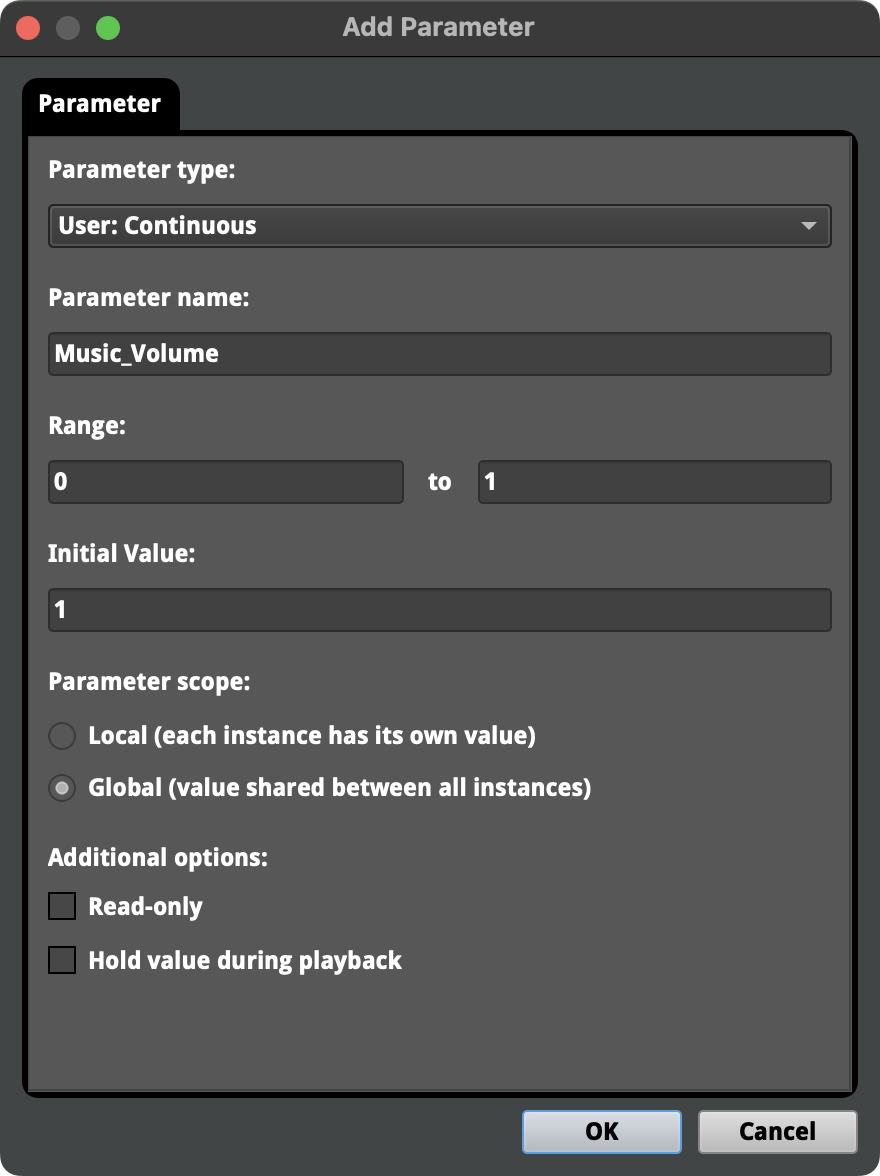Image resolution: width=880 pixels, height=1176 pixels.
Task: Click the 'Parameter scope:' heading
Action: [149, 682]
